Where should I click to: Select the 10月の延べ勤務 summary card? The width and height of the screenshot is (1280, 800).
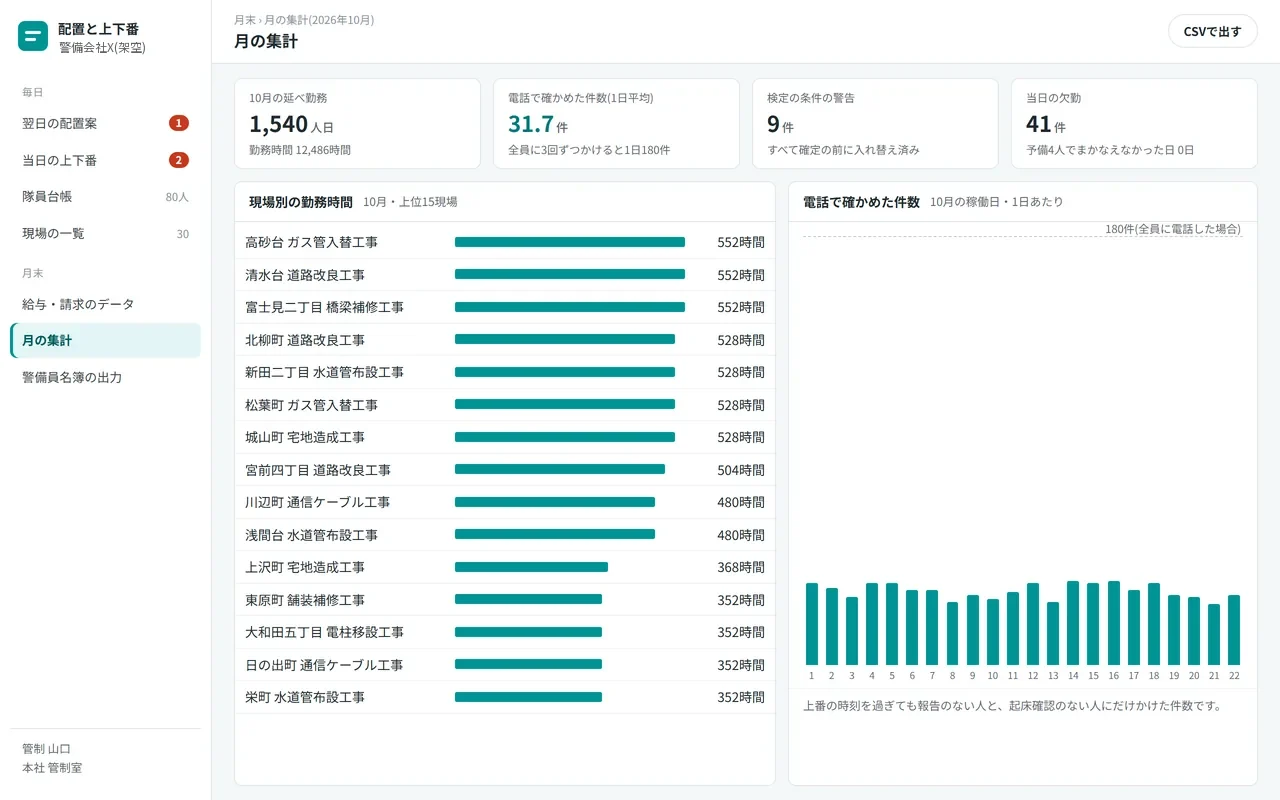pyautogui.click(x=357, y=124)
